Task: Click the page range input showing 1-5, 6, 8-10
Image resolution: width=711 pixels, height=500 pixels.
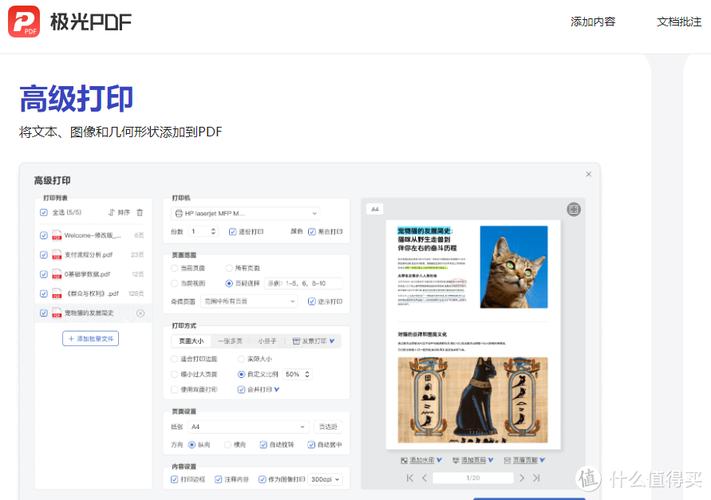Action: tap(303, 283)
